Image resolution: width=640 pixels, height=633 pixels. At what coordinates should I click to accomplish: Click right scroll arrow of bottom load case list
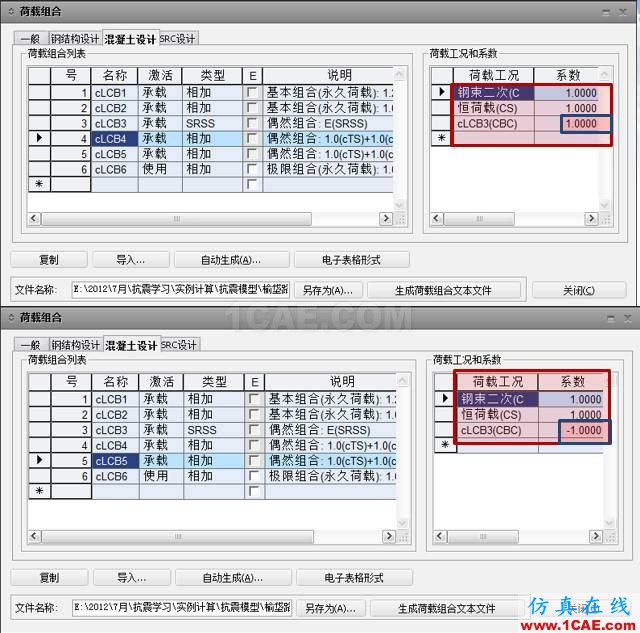[x=596, y=535]
